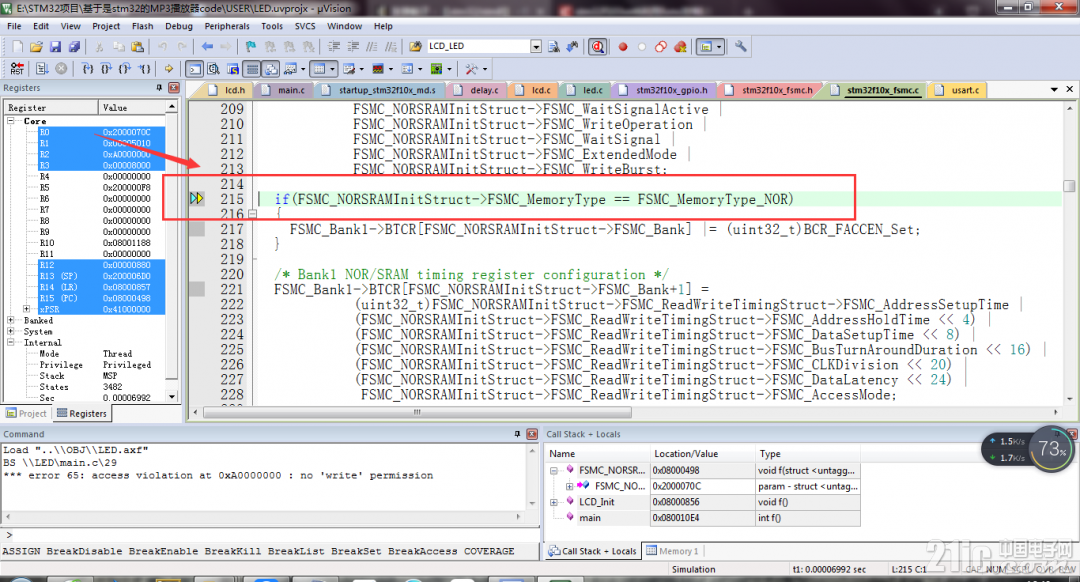
Task: Toggle the Call Stack window button
Action: [271, 69]
